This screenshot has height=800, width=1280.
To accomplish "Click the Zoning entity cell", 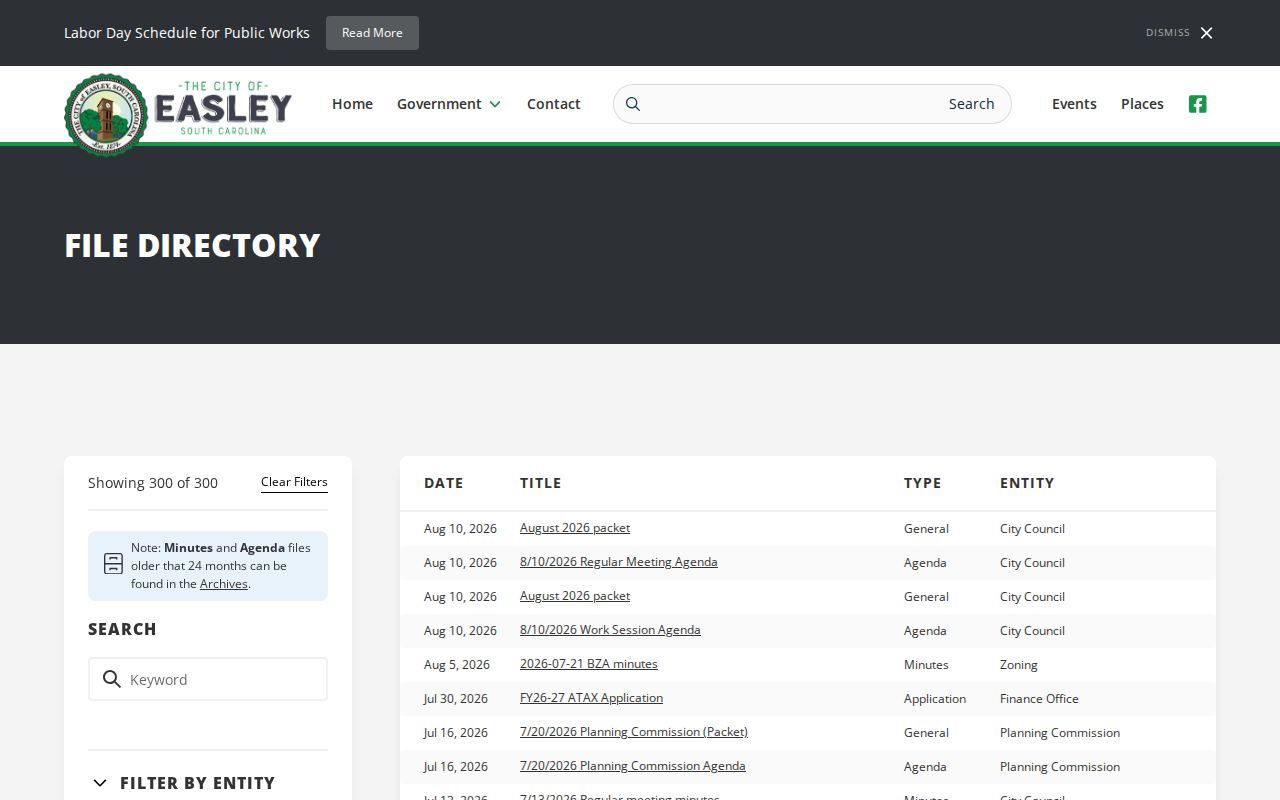I will [x=1019, y=665].
